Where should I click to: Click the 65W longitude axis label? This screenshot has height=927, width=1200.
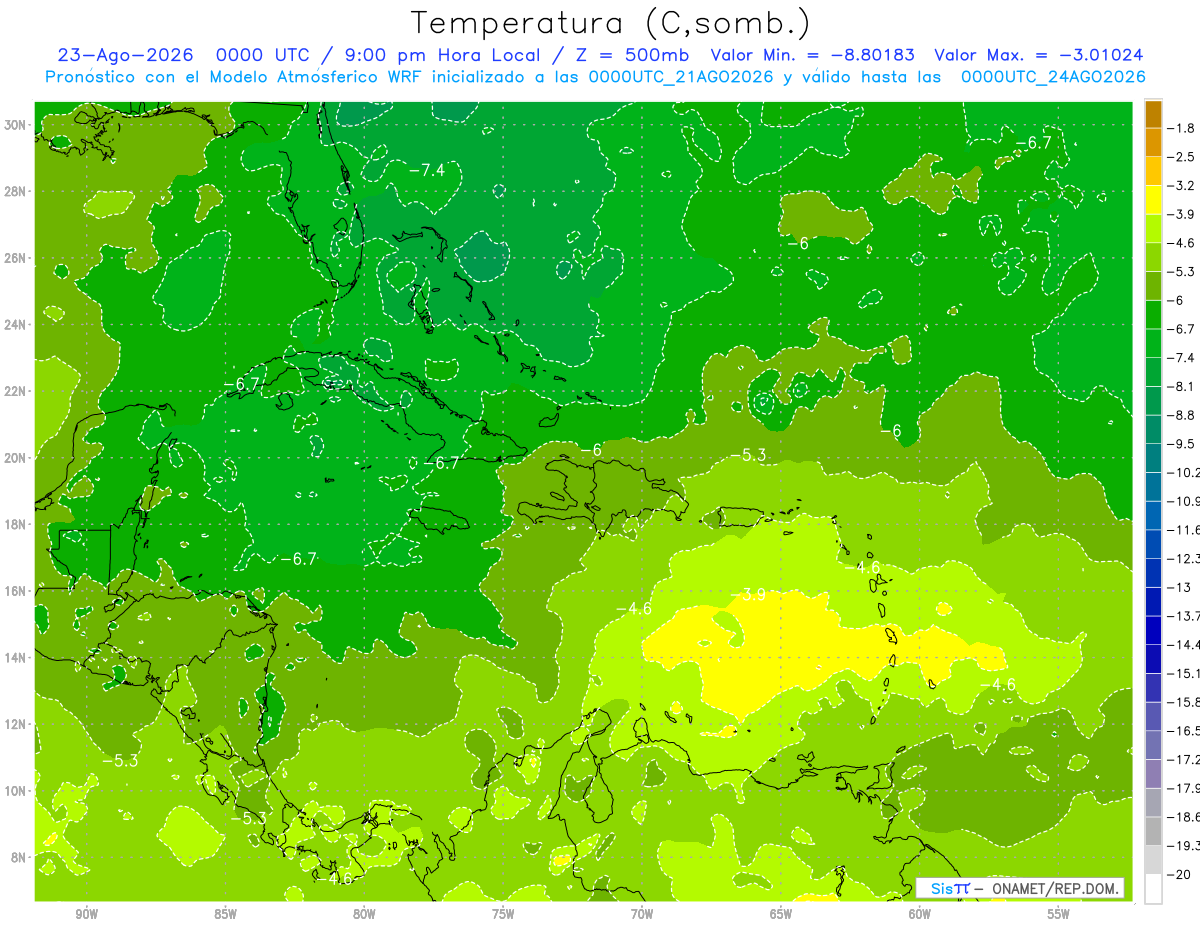(x=781, y=913)
